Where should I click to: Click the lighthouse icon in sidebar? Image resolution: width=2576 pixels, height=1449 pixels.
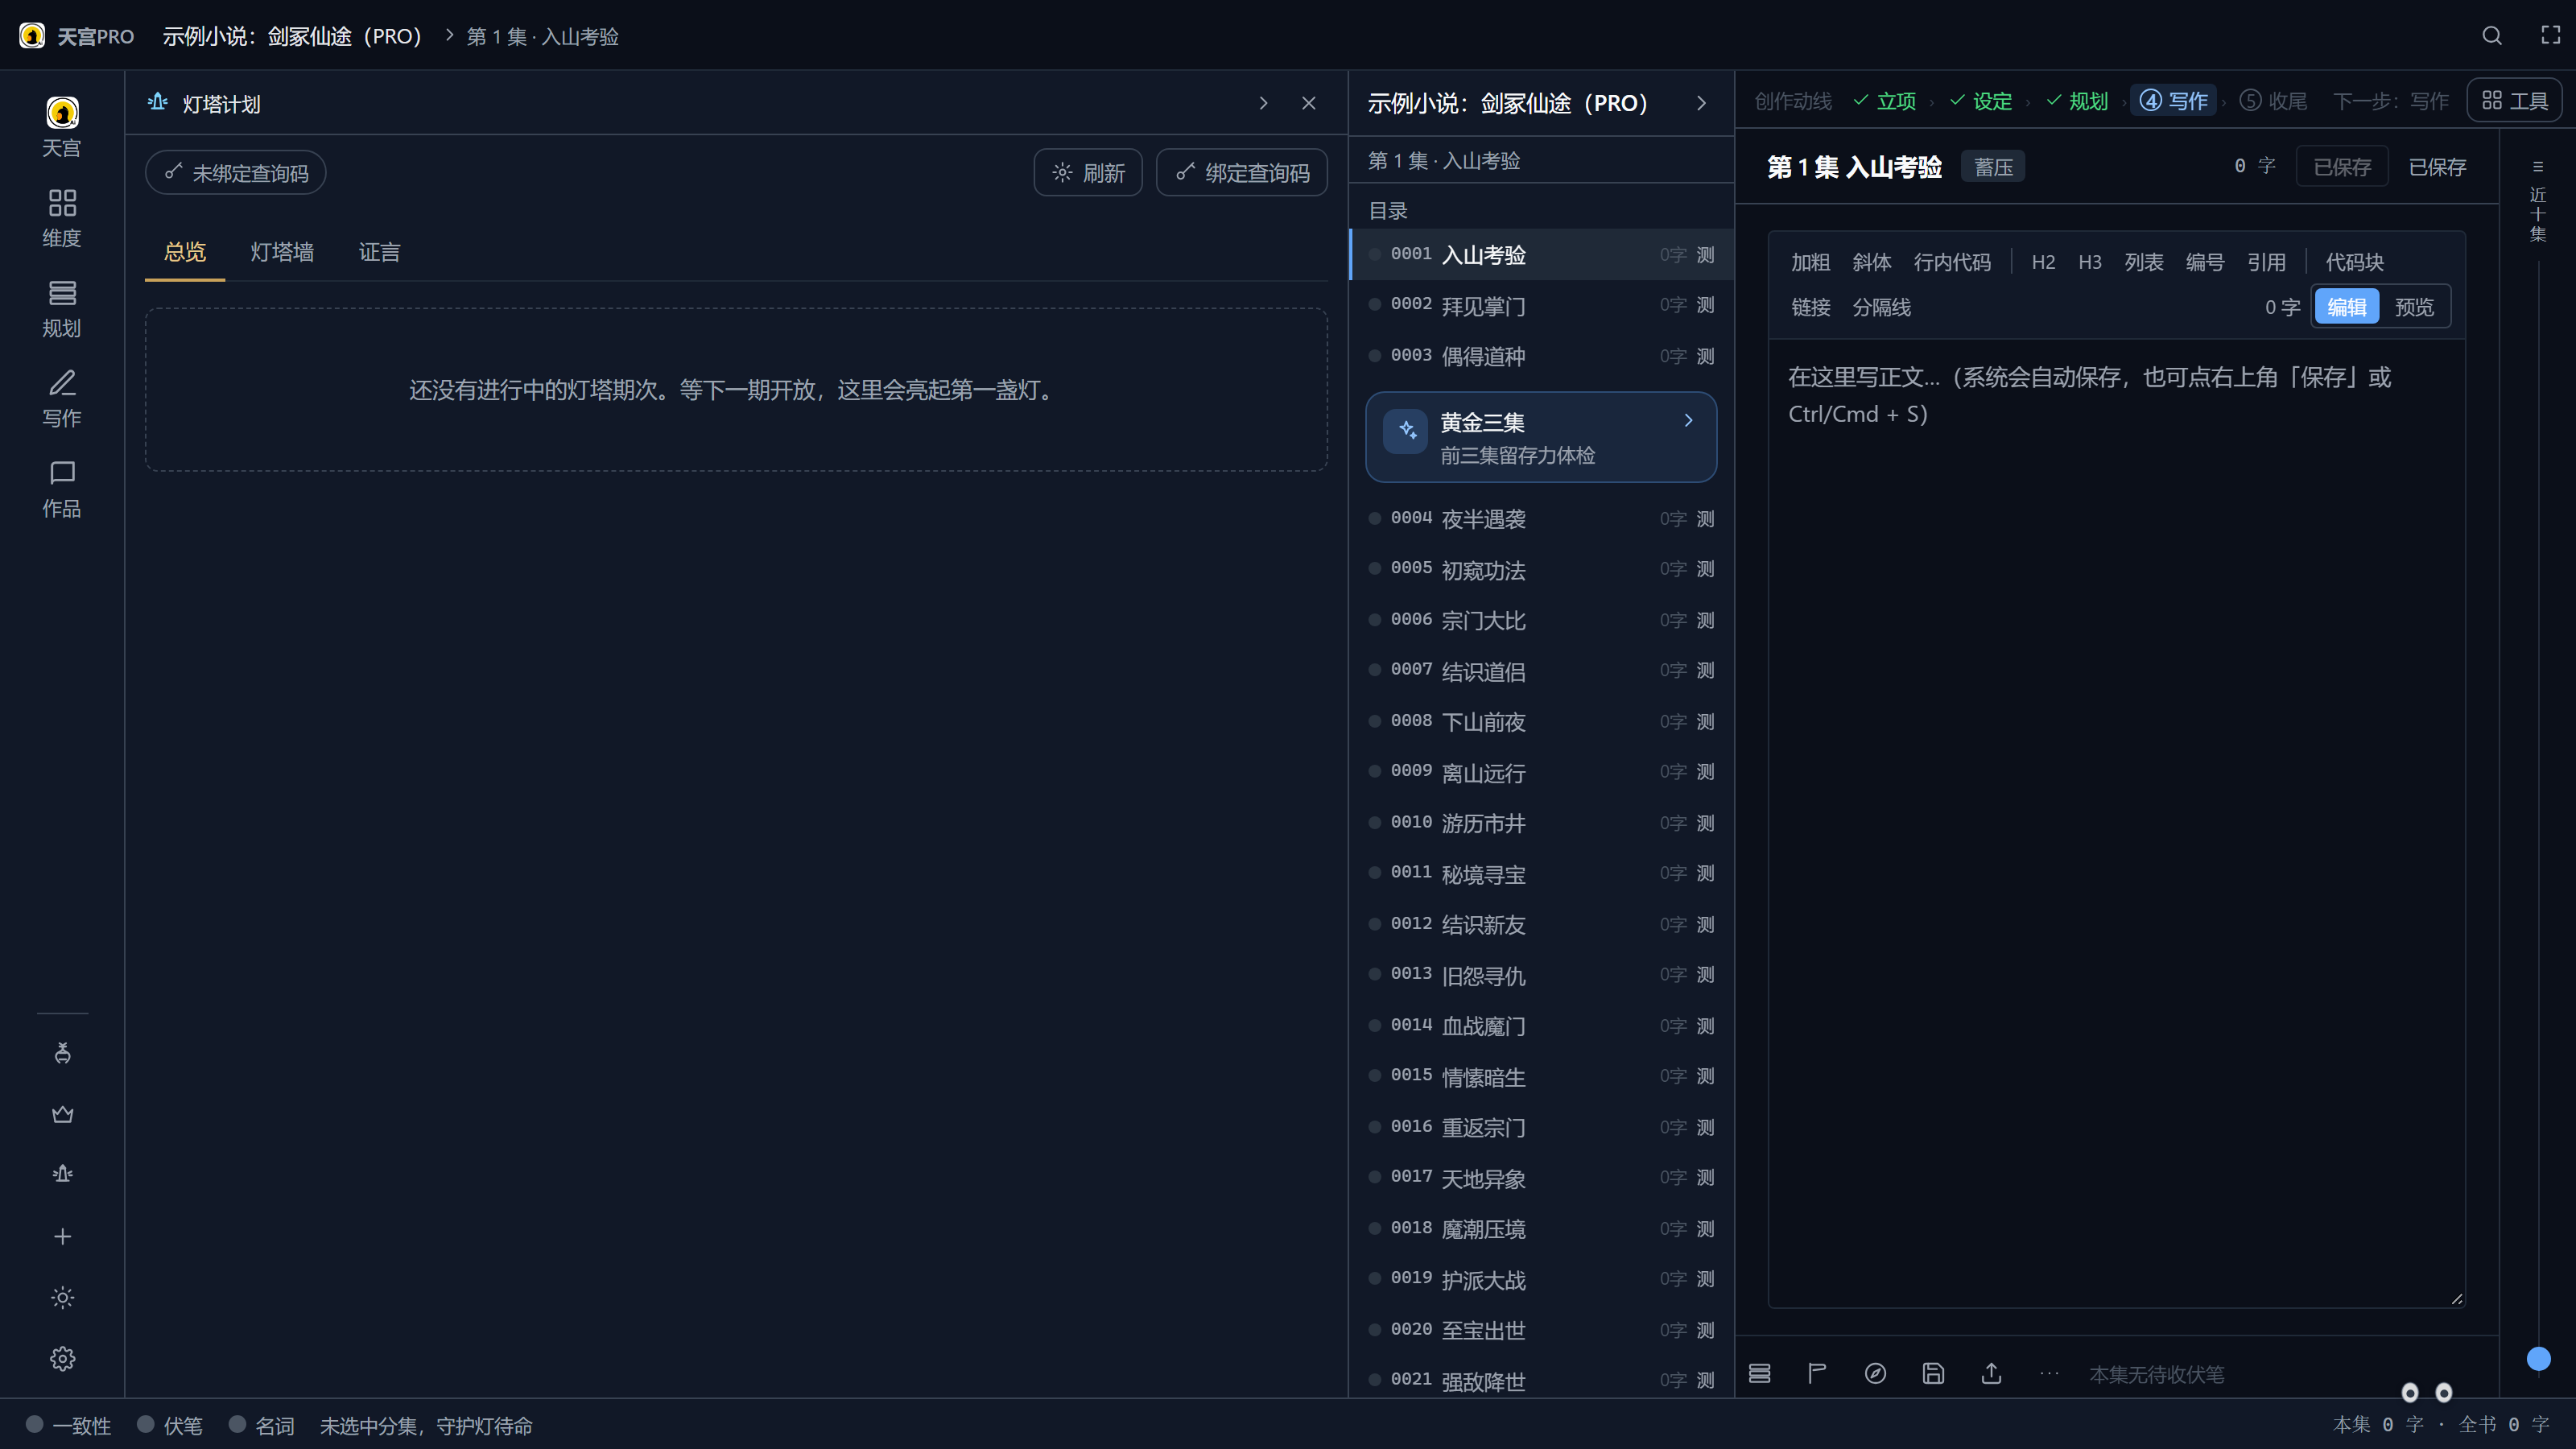pos(63,1174)
